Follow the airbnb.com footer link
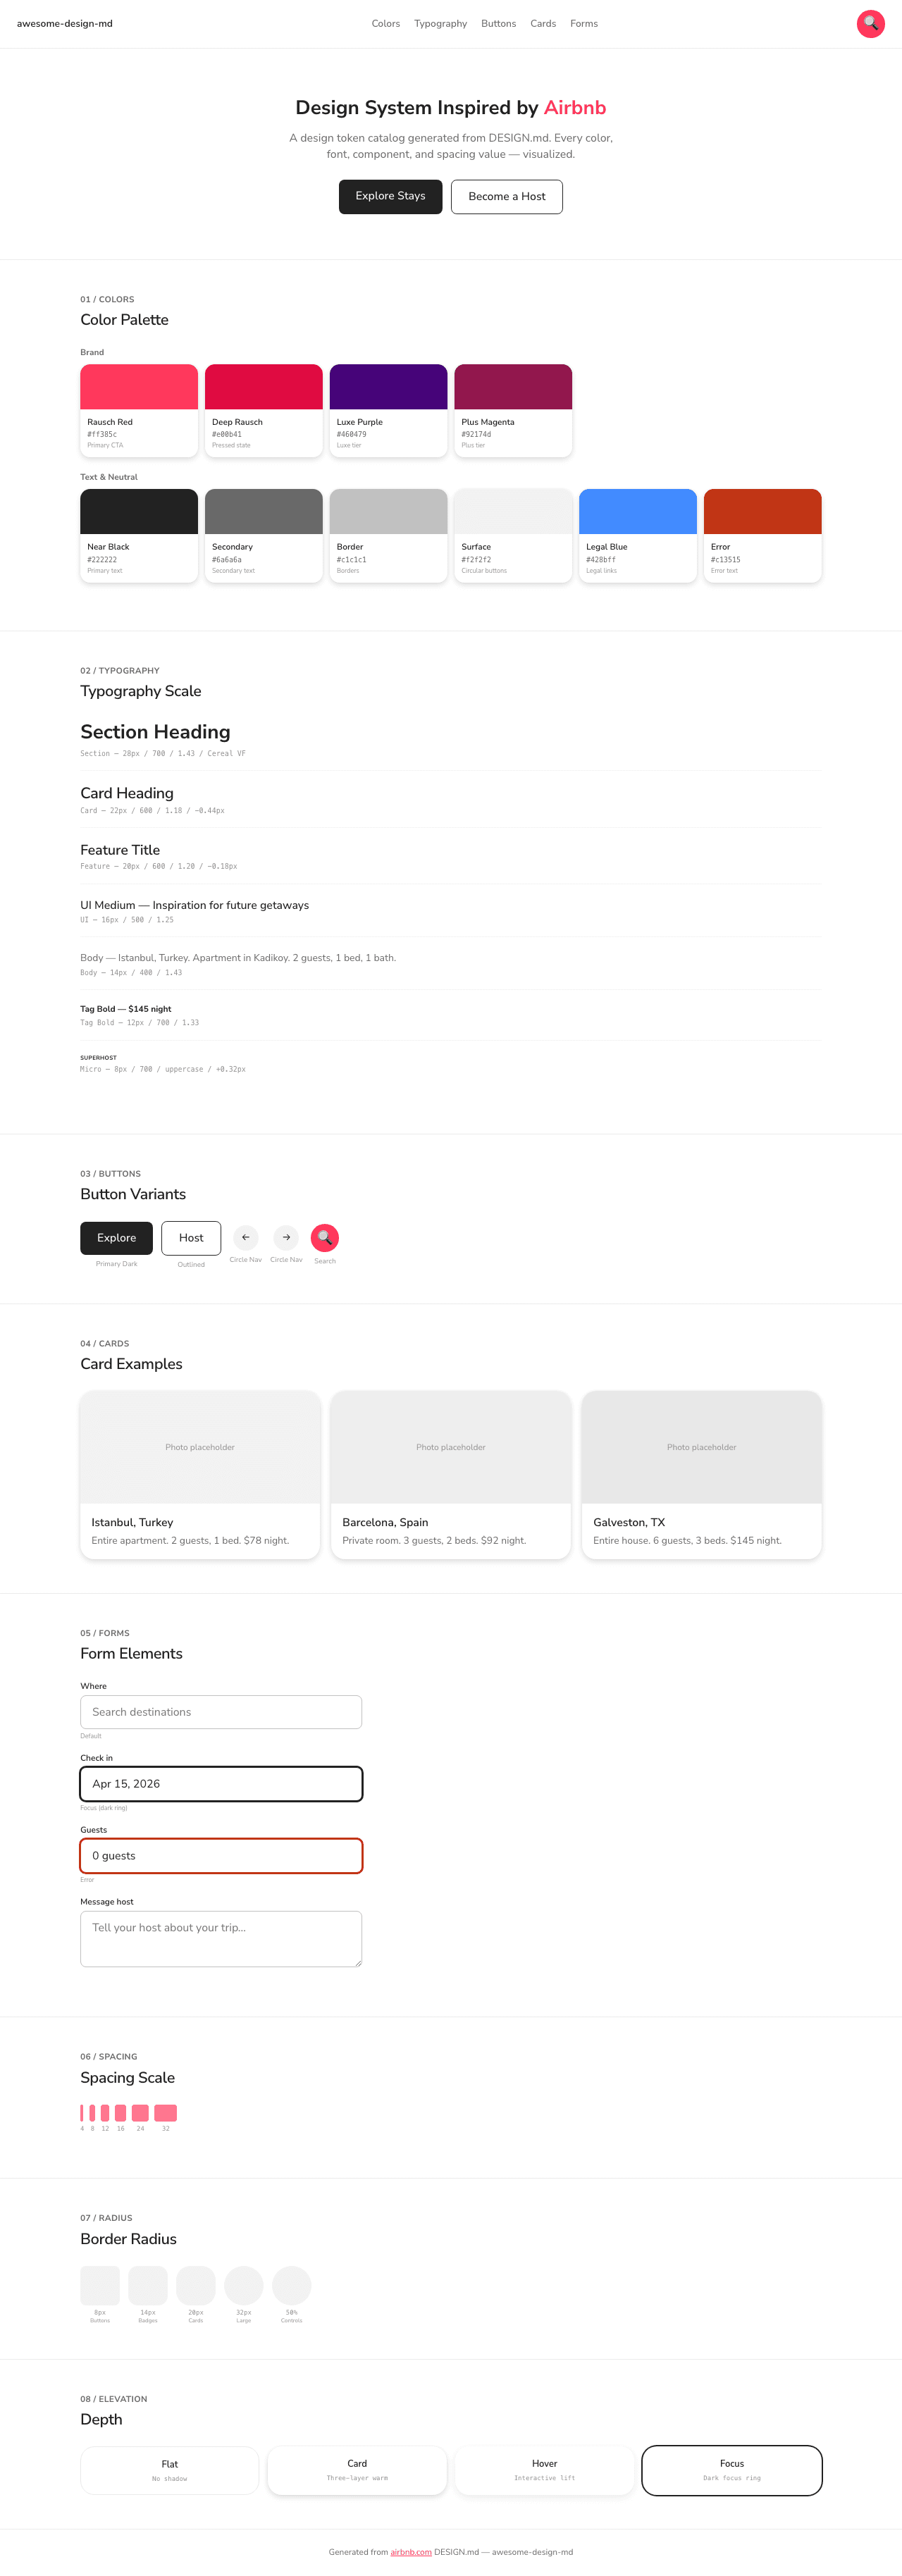Viewport: 902px width, 2576px height. (x=411, y=2552)
